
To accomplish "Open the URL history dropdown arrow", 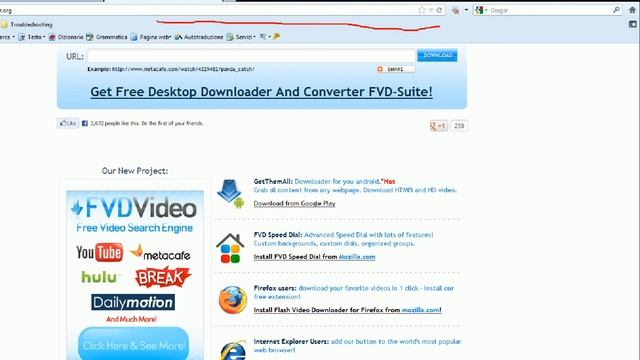I will click(431, 10).
